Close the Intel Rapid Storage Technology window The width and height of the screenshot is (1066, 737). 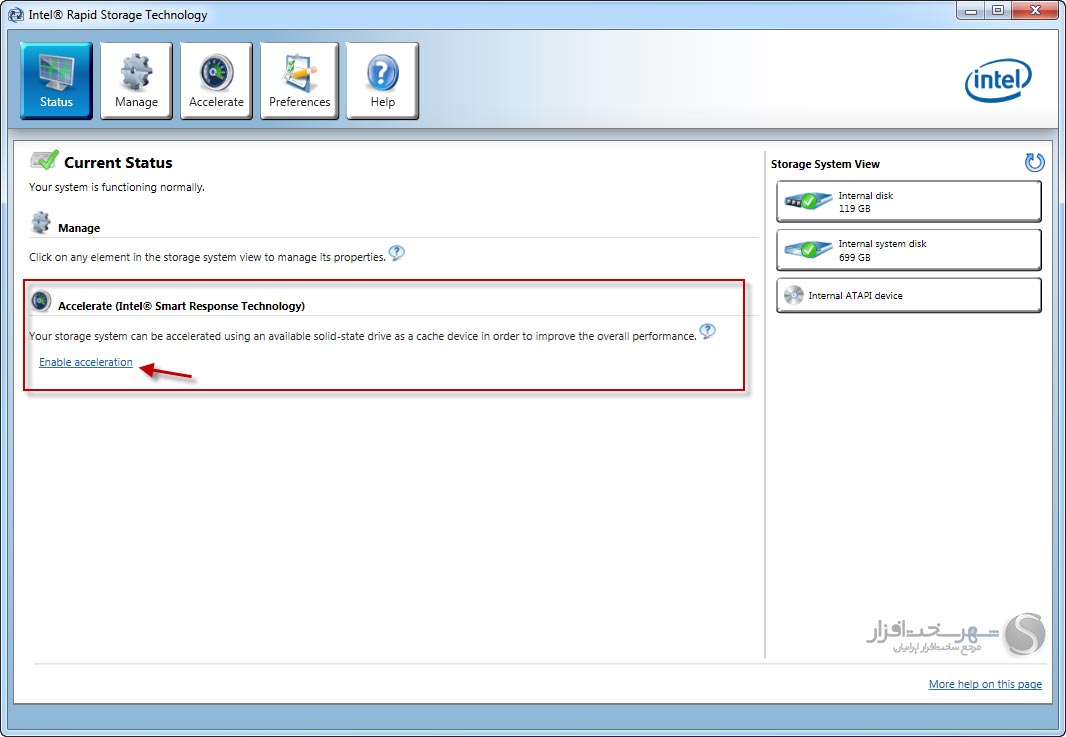[1035, 12]
